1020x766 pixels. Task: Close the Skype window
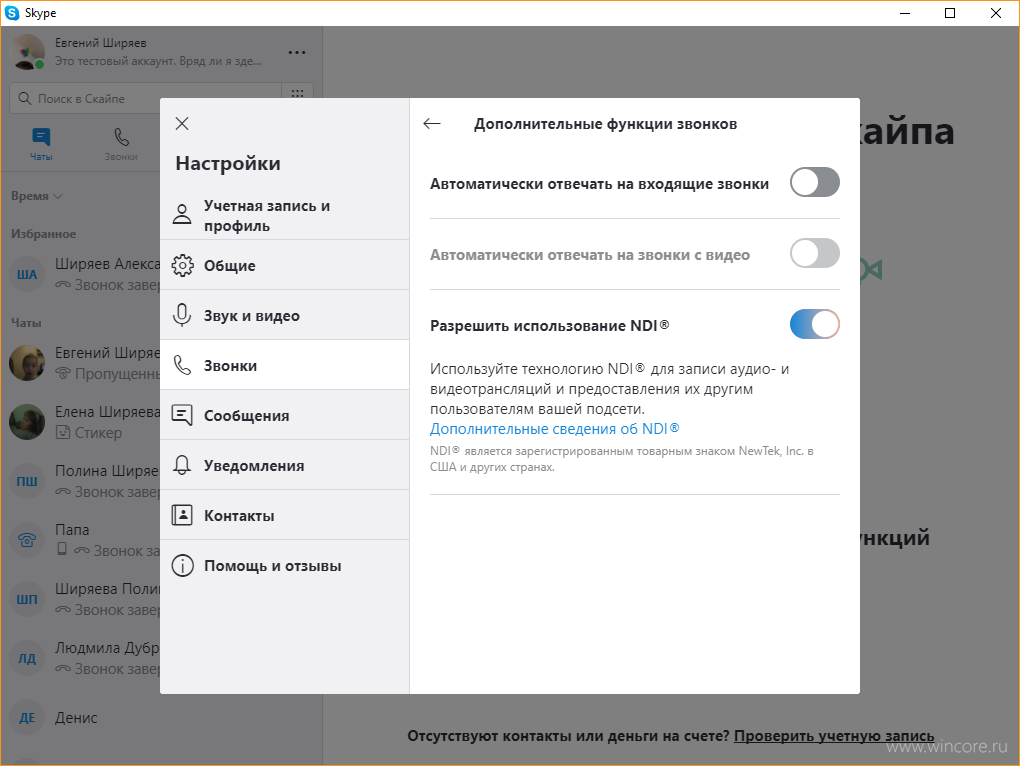tap(996, 13)
